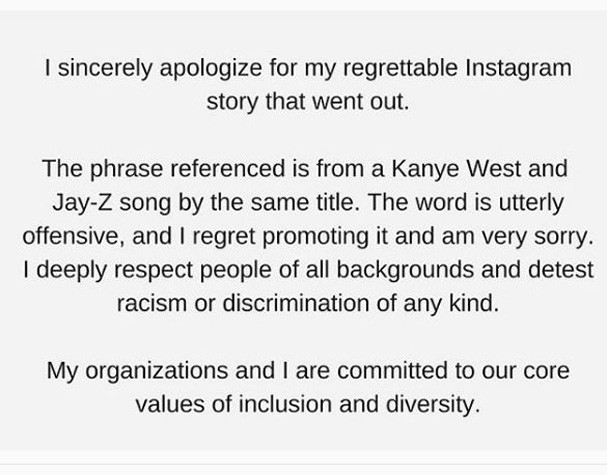Viewport: 607px width, 475px height.
Task: Click the word "committed" in last paragraph
Action: click(x=392, y=370)
